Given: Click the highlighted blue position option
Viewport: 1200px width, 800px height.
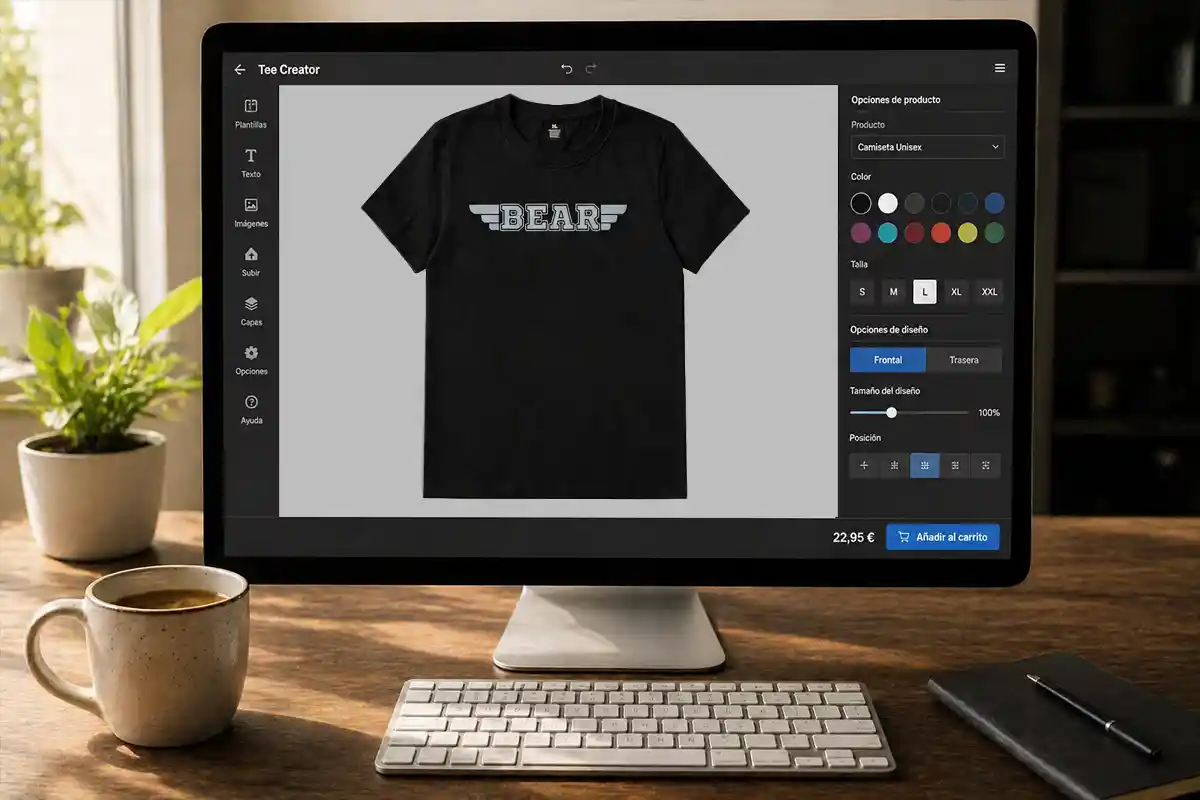Looking at the screenshot, I should pos(925,465).
